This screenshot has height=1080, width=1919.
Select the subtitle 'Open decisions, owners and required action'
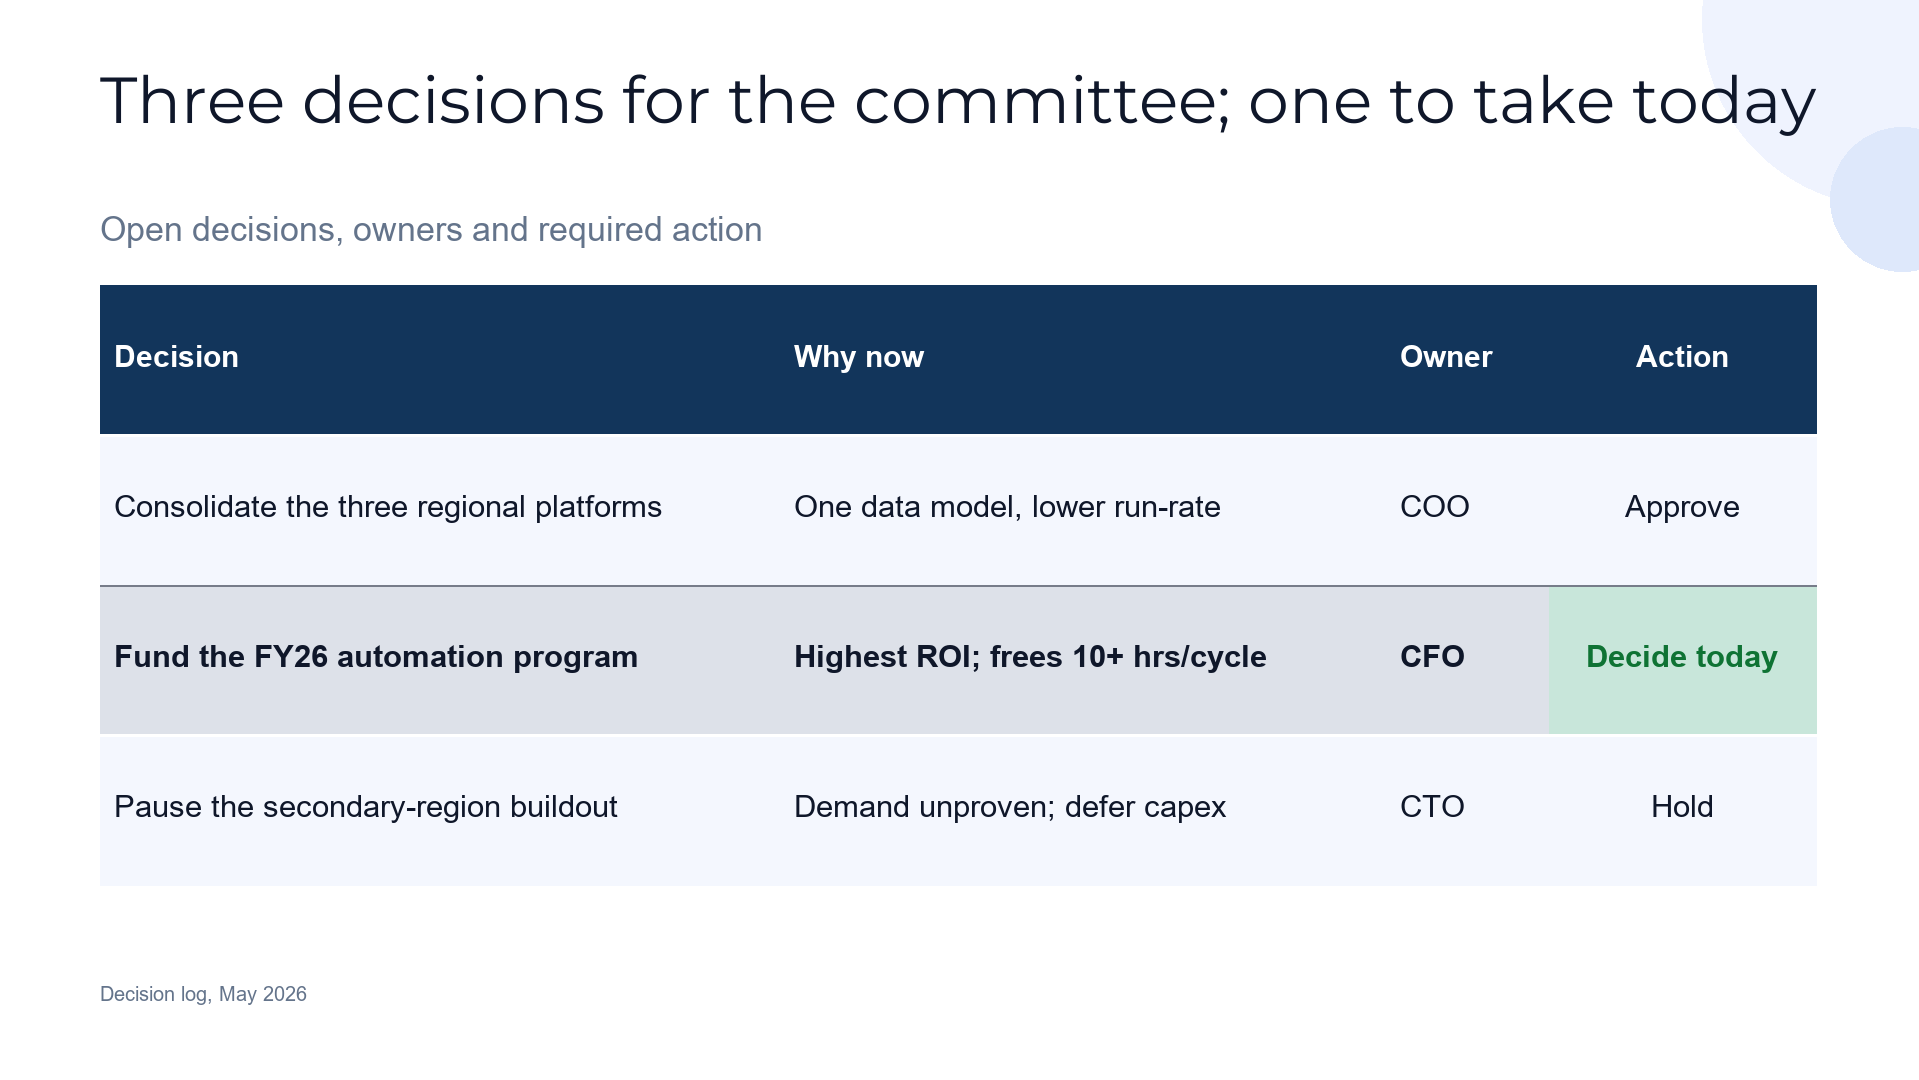[431, 229]
